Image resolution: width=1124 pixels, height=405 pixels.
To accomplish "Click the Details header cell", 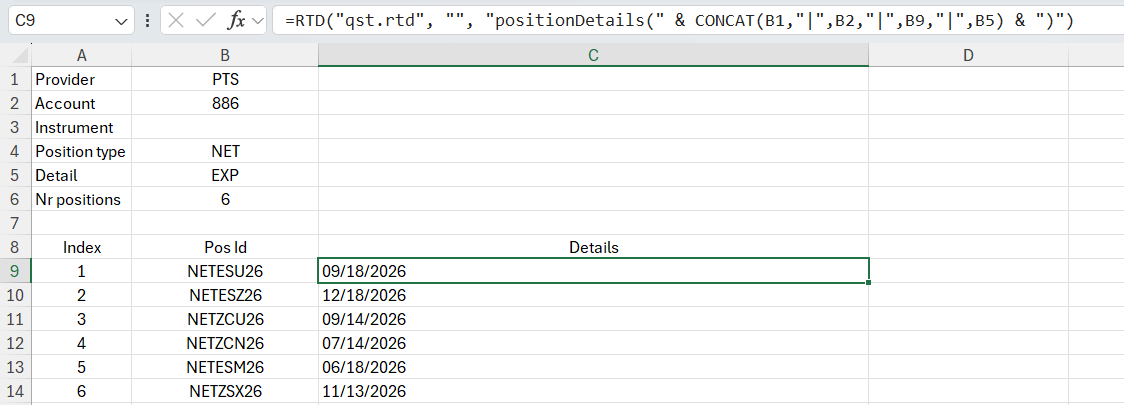I will (x=594, y=247).
